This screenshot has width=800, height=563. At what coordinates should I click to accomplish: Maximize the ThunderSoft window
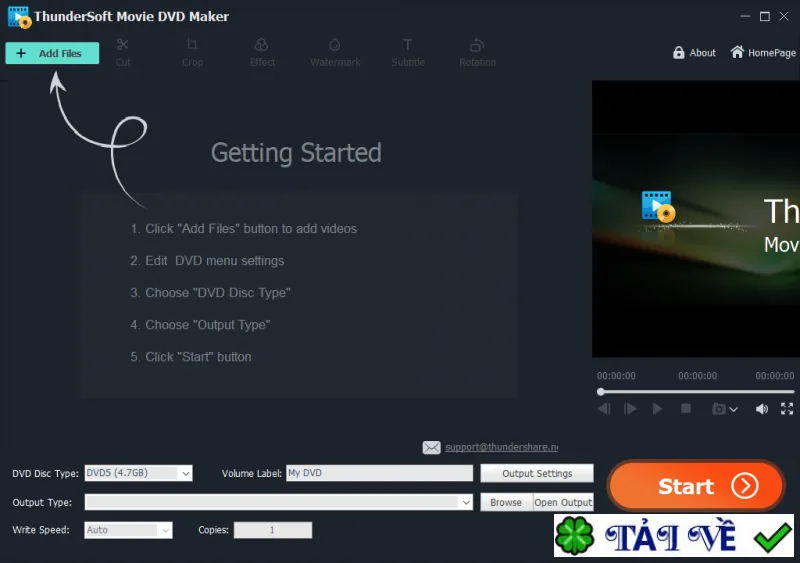tap(765, 16)
